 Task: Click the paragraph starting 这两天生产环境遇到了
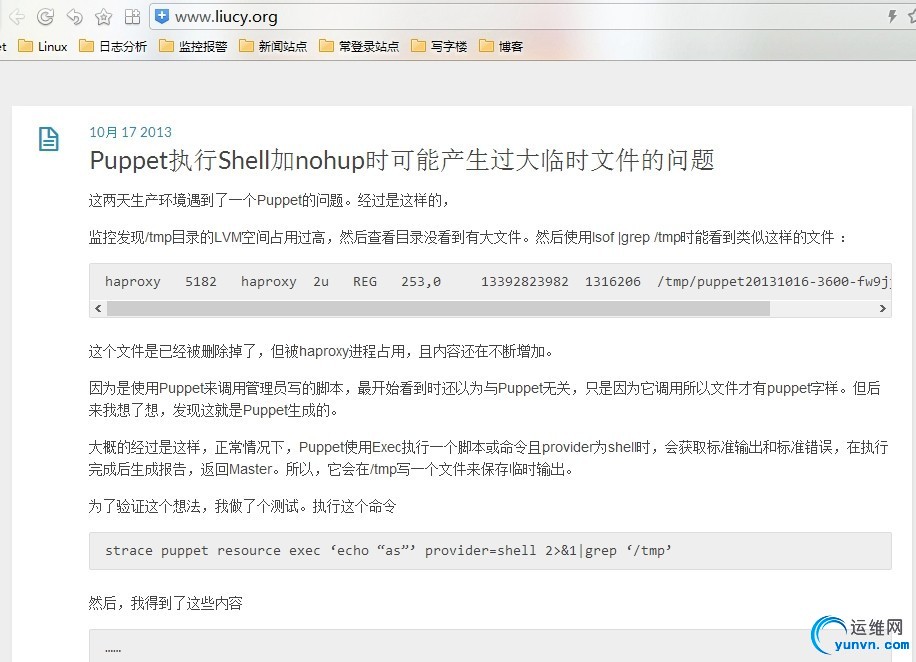coord(269,200)
